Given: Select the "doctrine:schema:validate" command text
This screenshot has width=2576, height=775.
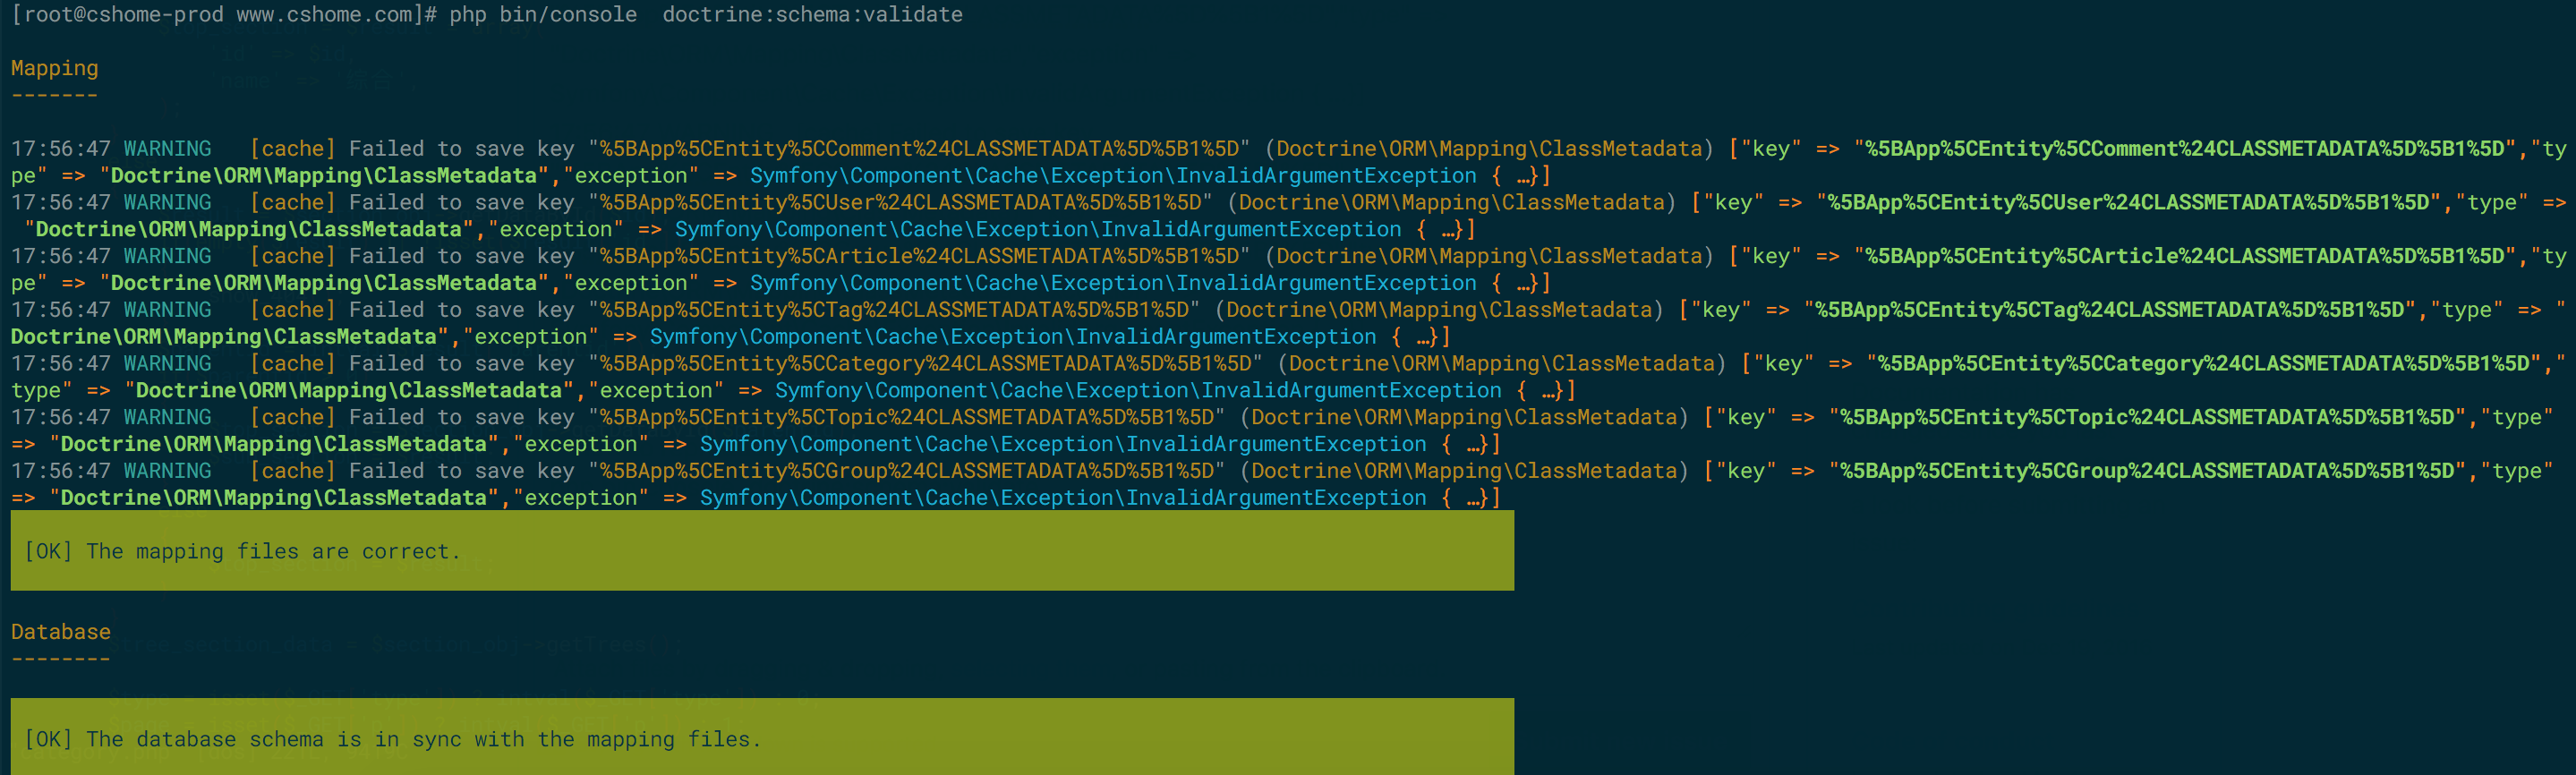Looking at the screenshot, I should pyautogui.click(x=812, y=14).
